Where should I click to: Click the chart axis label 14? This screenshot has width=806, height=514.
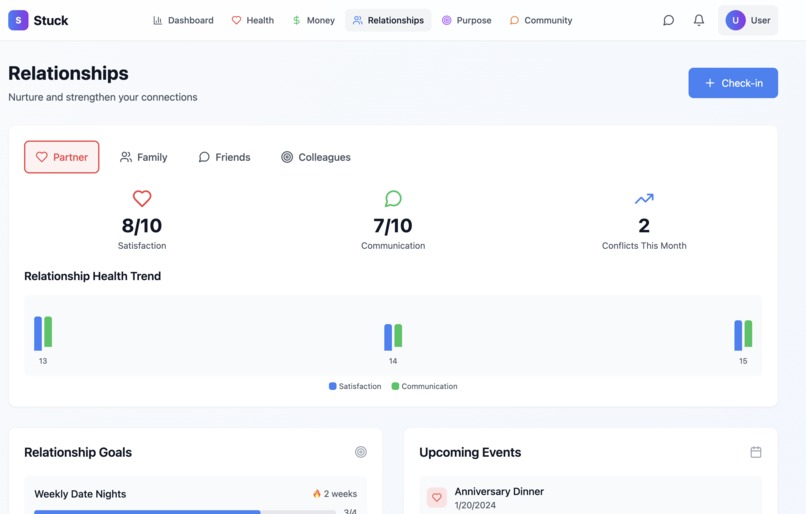tap(393, 361)
